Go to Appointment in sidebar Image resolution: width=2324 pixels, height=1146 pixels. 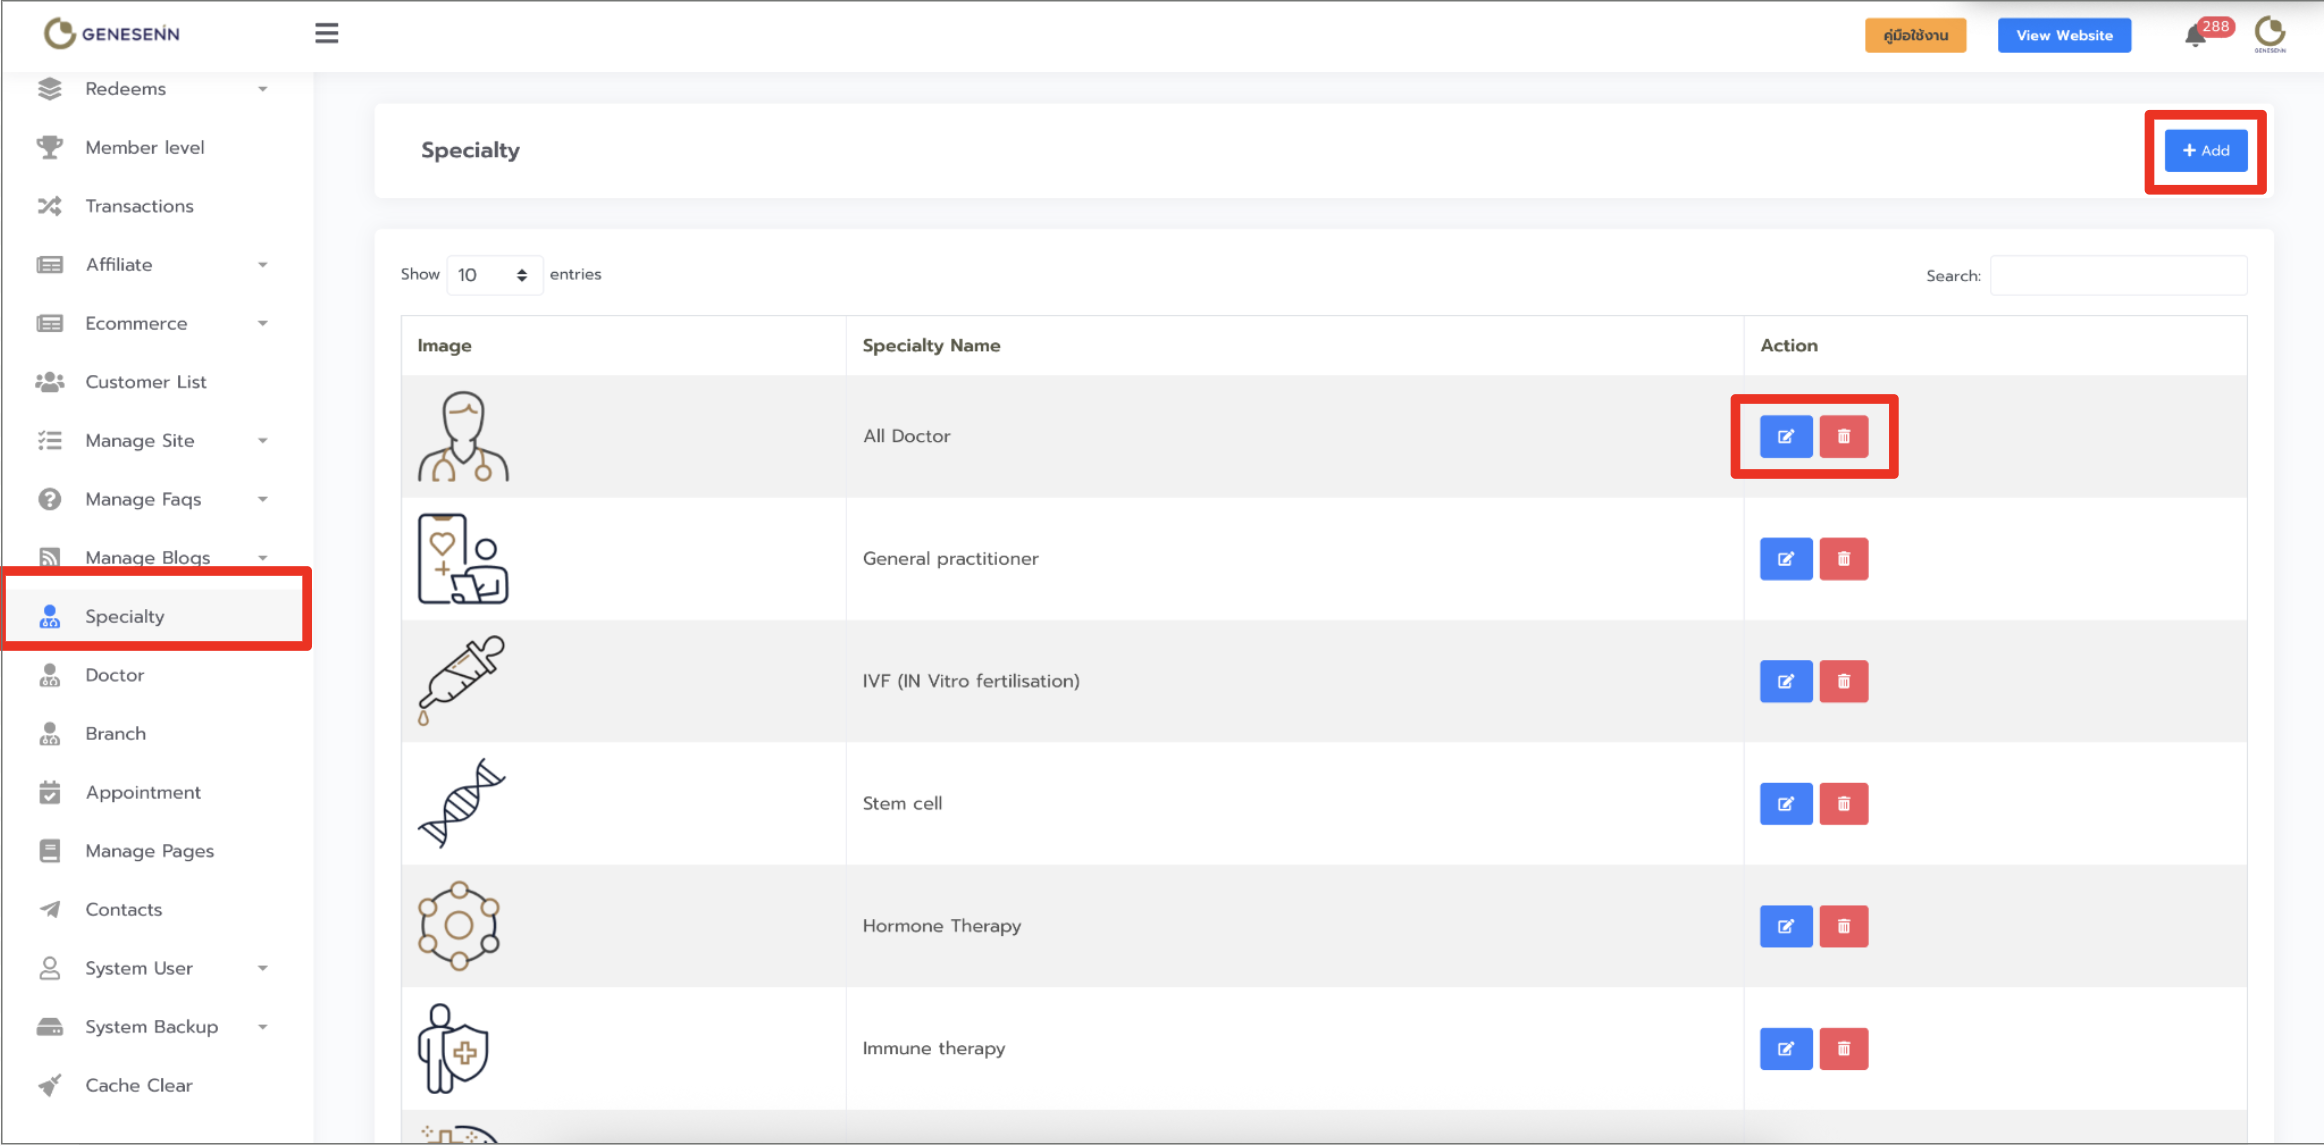coord(143,792)
